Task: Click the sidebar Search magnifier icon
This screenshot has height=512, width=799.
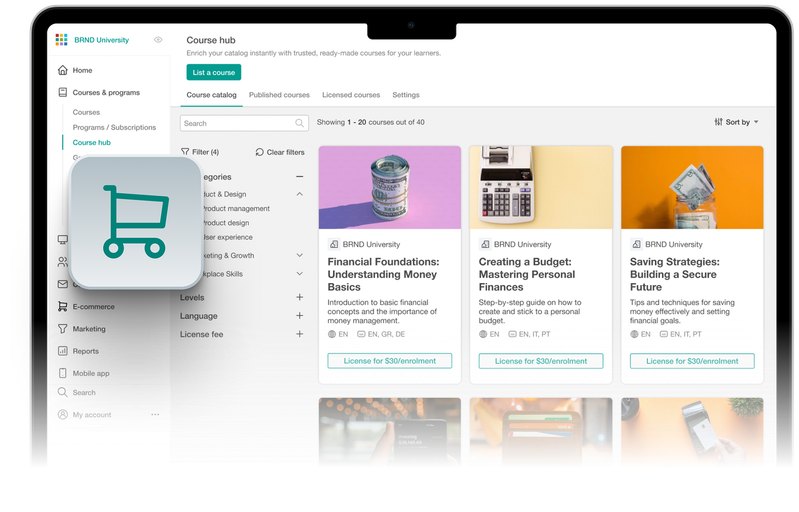Action: [62, 392]
